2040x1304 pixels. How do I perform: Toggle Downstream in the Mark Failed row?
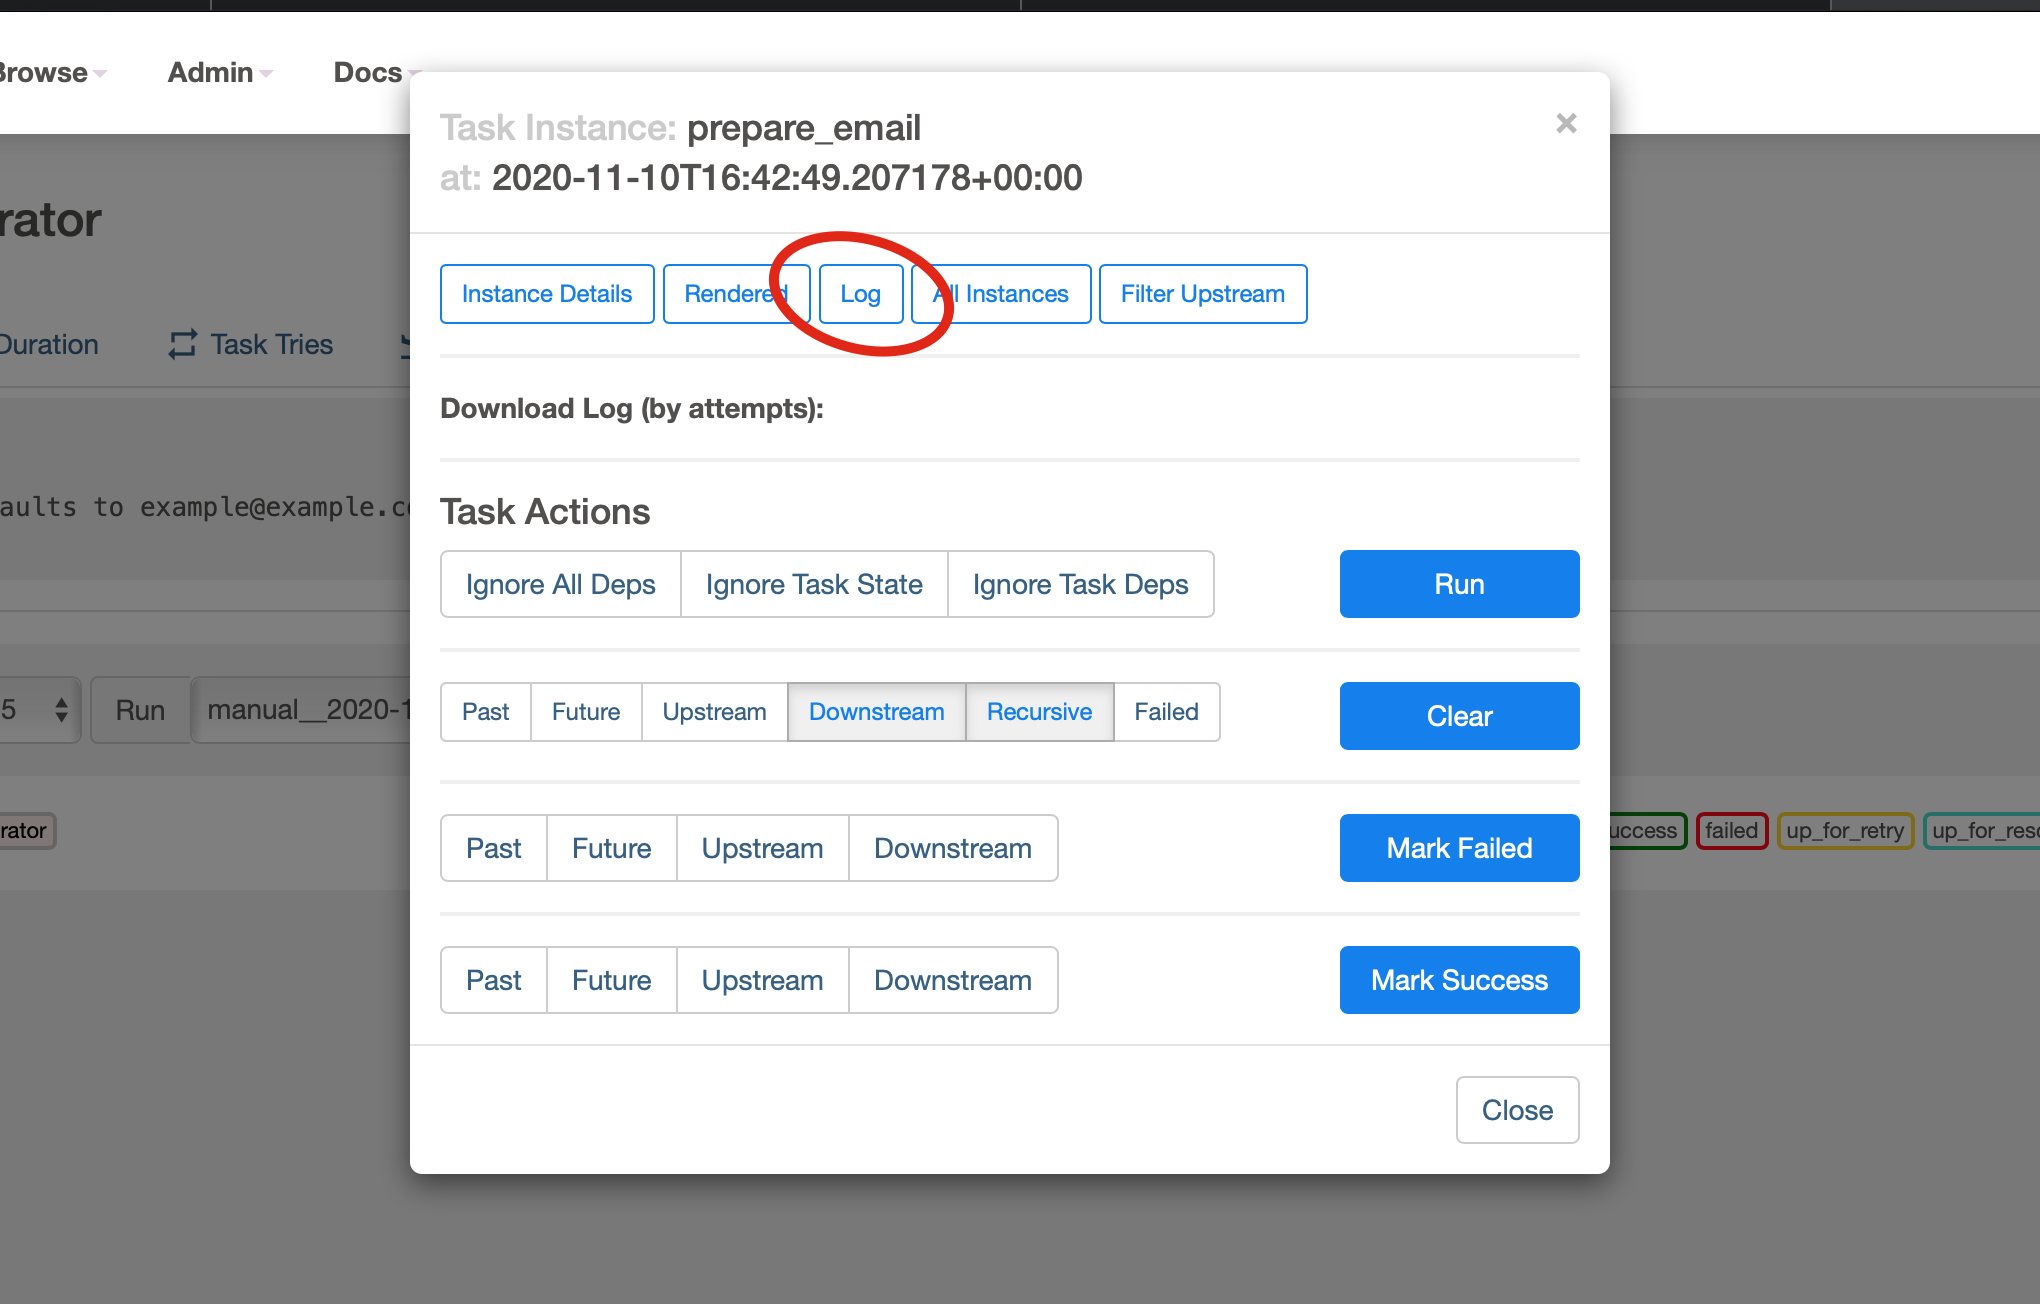(x=953, y=848)
